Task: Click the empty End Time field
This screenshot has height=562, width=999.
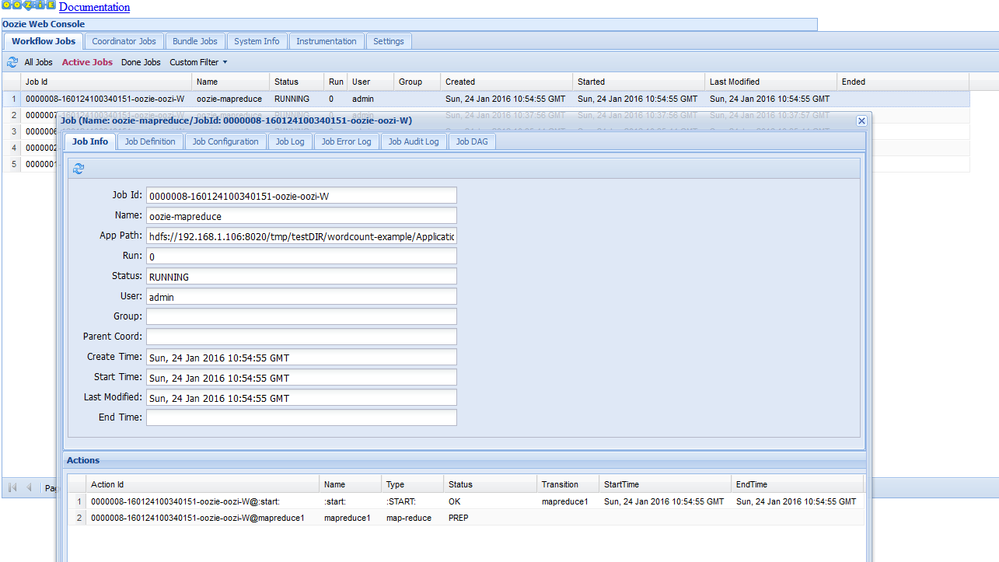Action: pyautogui.click(x=301, y=418)
